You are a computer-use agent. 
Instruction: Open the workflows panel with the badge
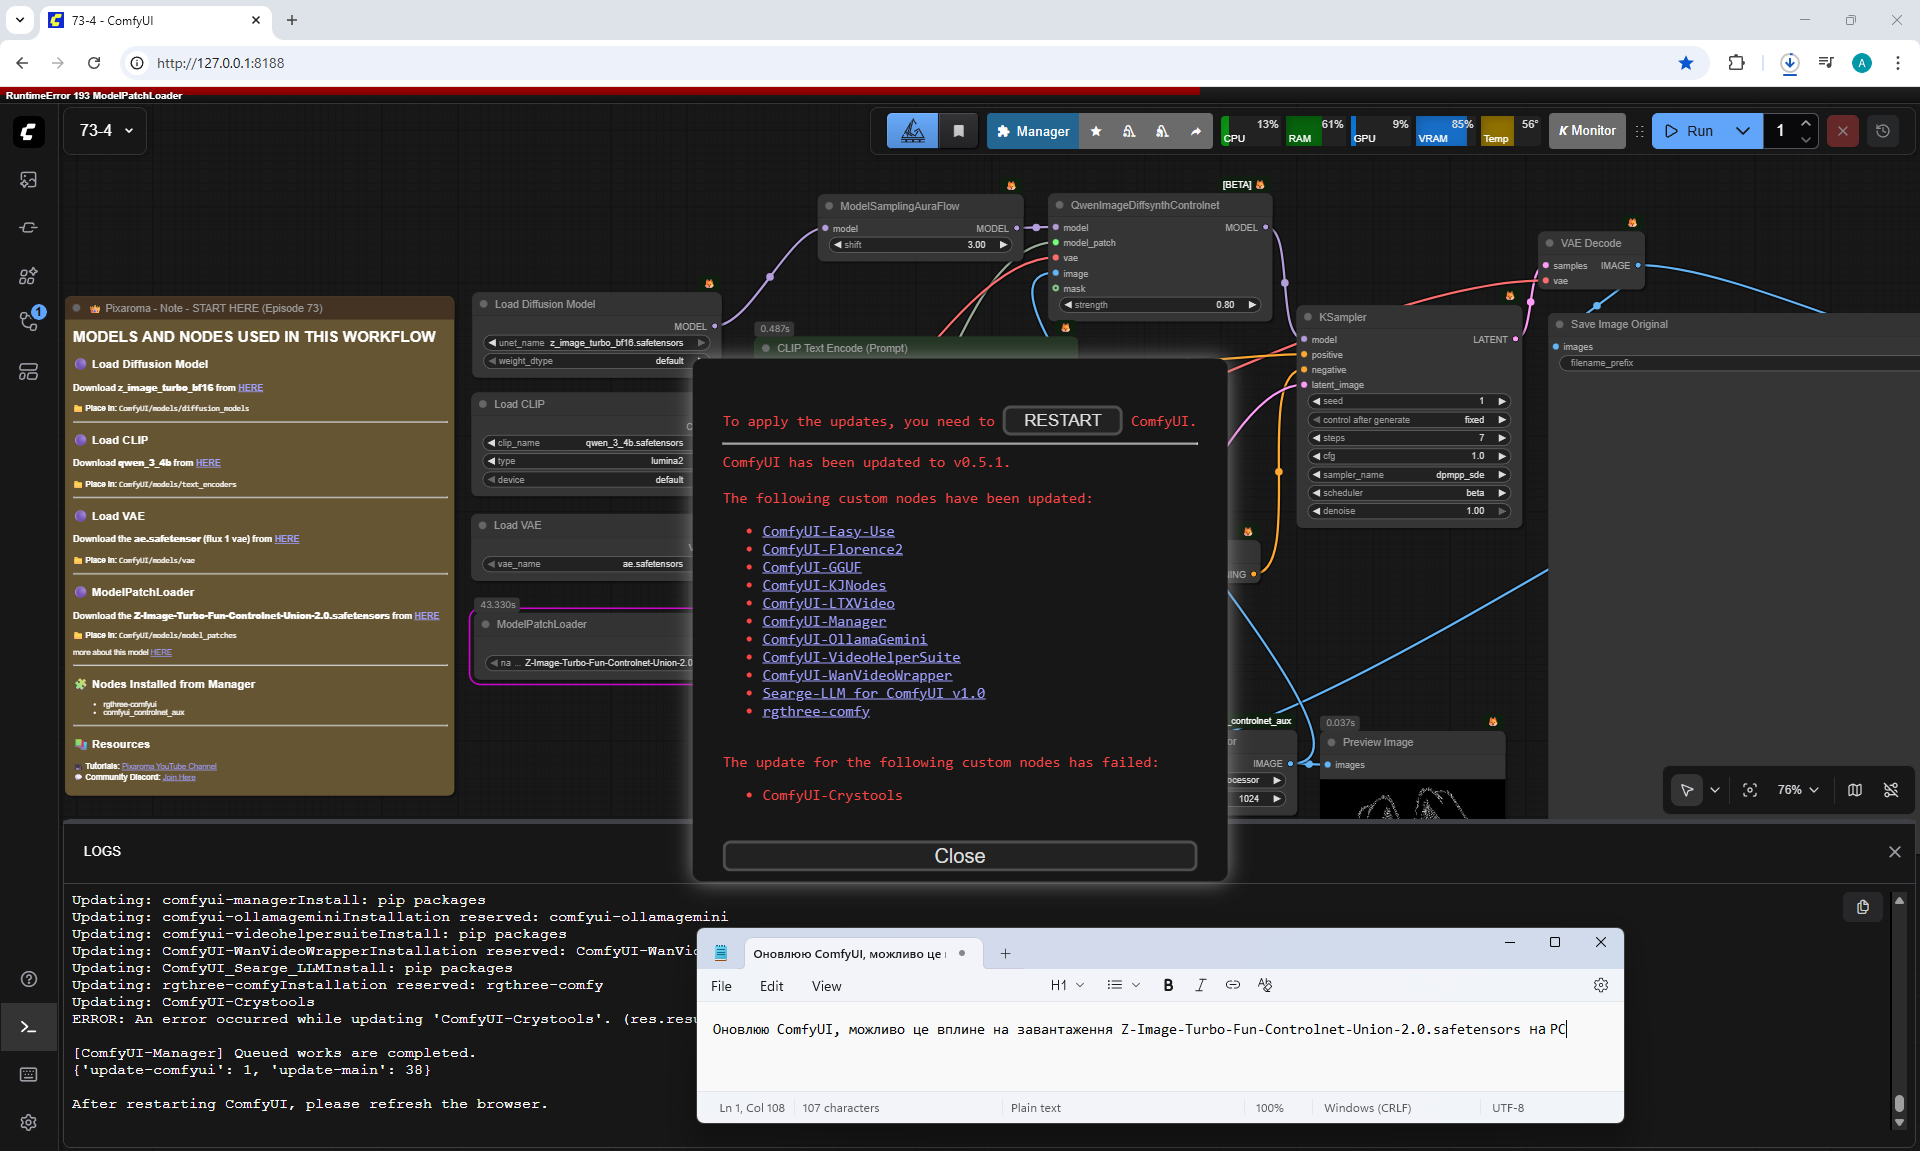(28, 320)
